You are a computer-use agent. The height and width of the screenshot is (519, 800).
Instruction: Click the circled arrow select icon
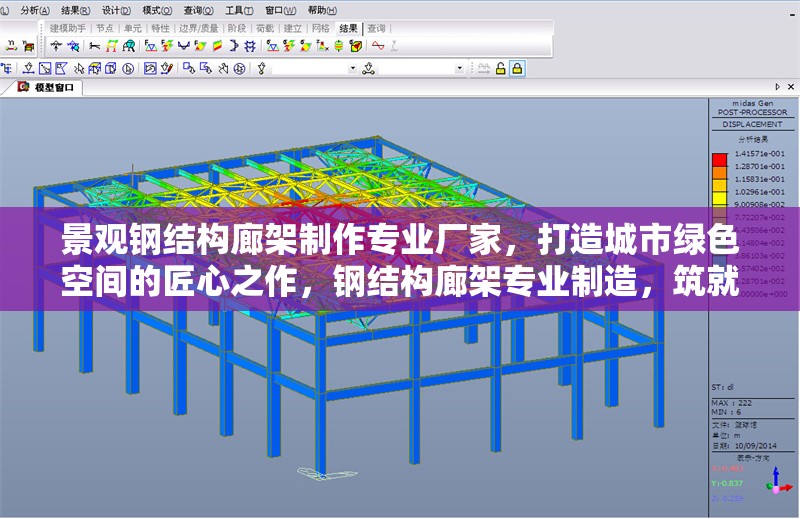(x=128, y=68)
